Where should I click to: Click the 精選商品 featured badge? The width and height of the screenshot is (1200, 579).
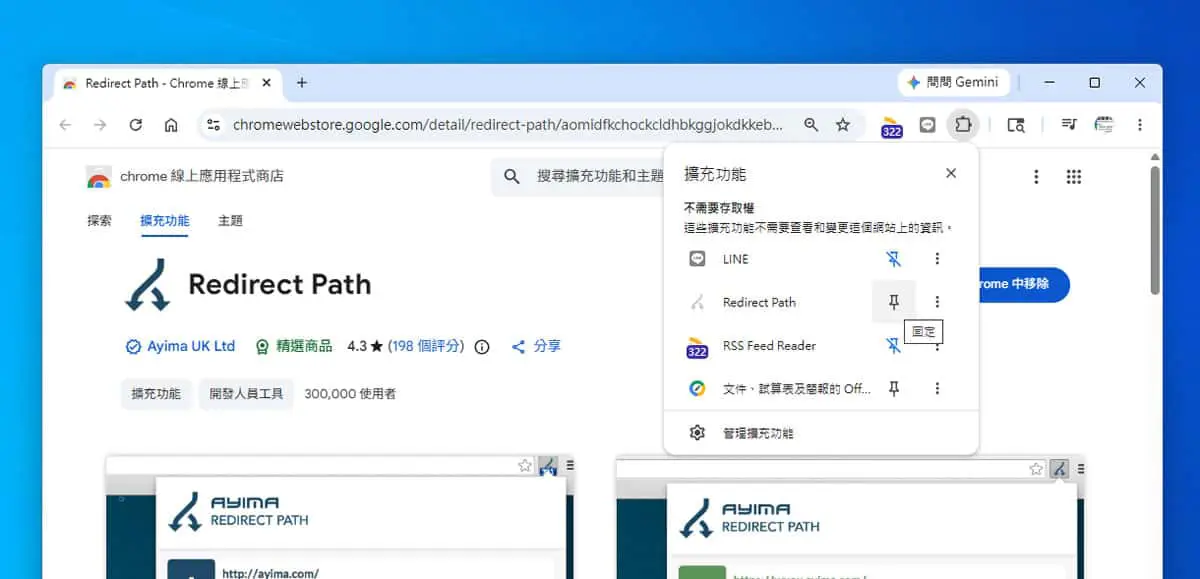293,346
